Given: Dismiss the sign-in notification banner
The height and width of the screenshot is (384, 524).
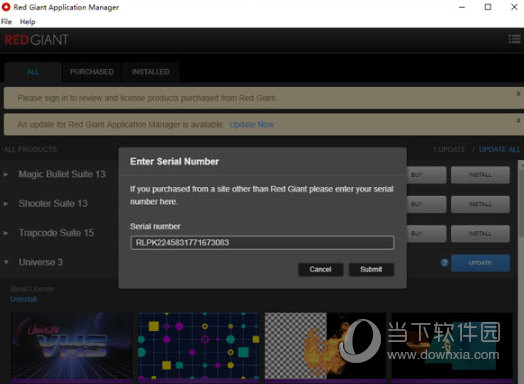Looking at the screenshot, I should pyautogui.click(x=518, y=94).
